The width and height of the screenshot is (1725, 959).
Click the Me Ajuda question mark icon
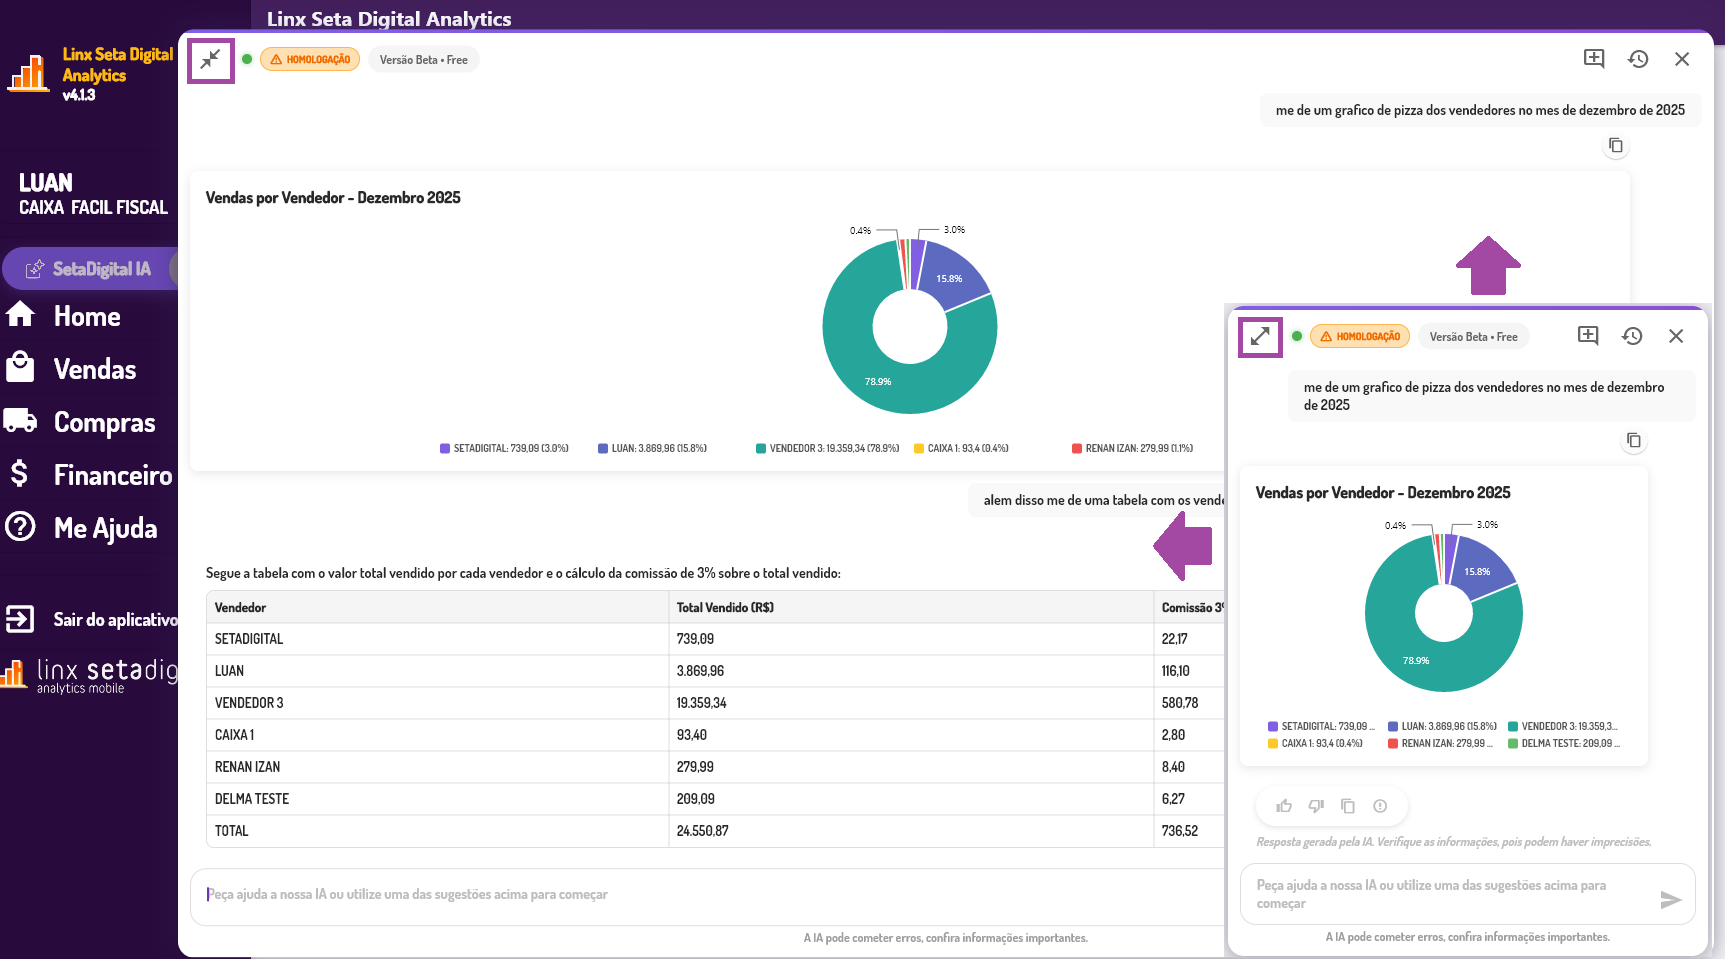(20, 526)
